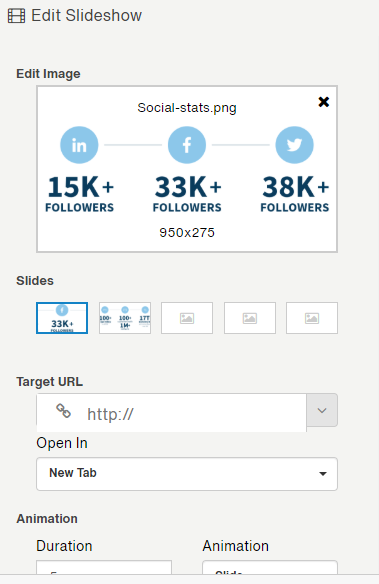379x584 pixels.
Task: Click the 950x275 image dimensions label
Action: [x=187, y=232]
